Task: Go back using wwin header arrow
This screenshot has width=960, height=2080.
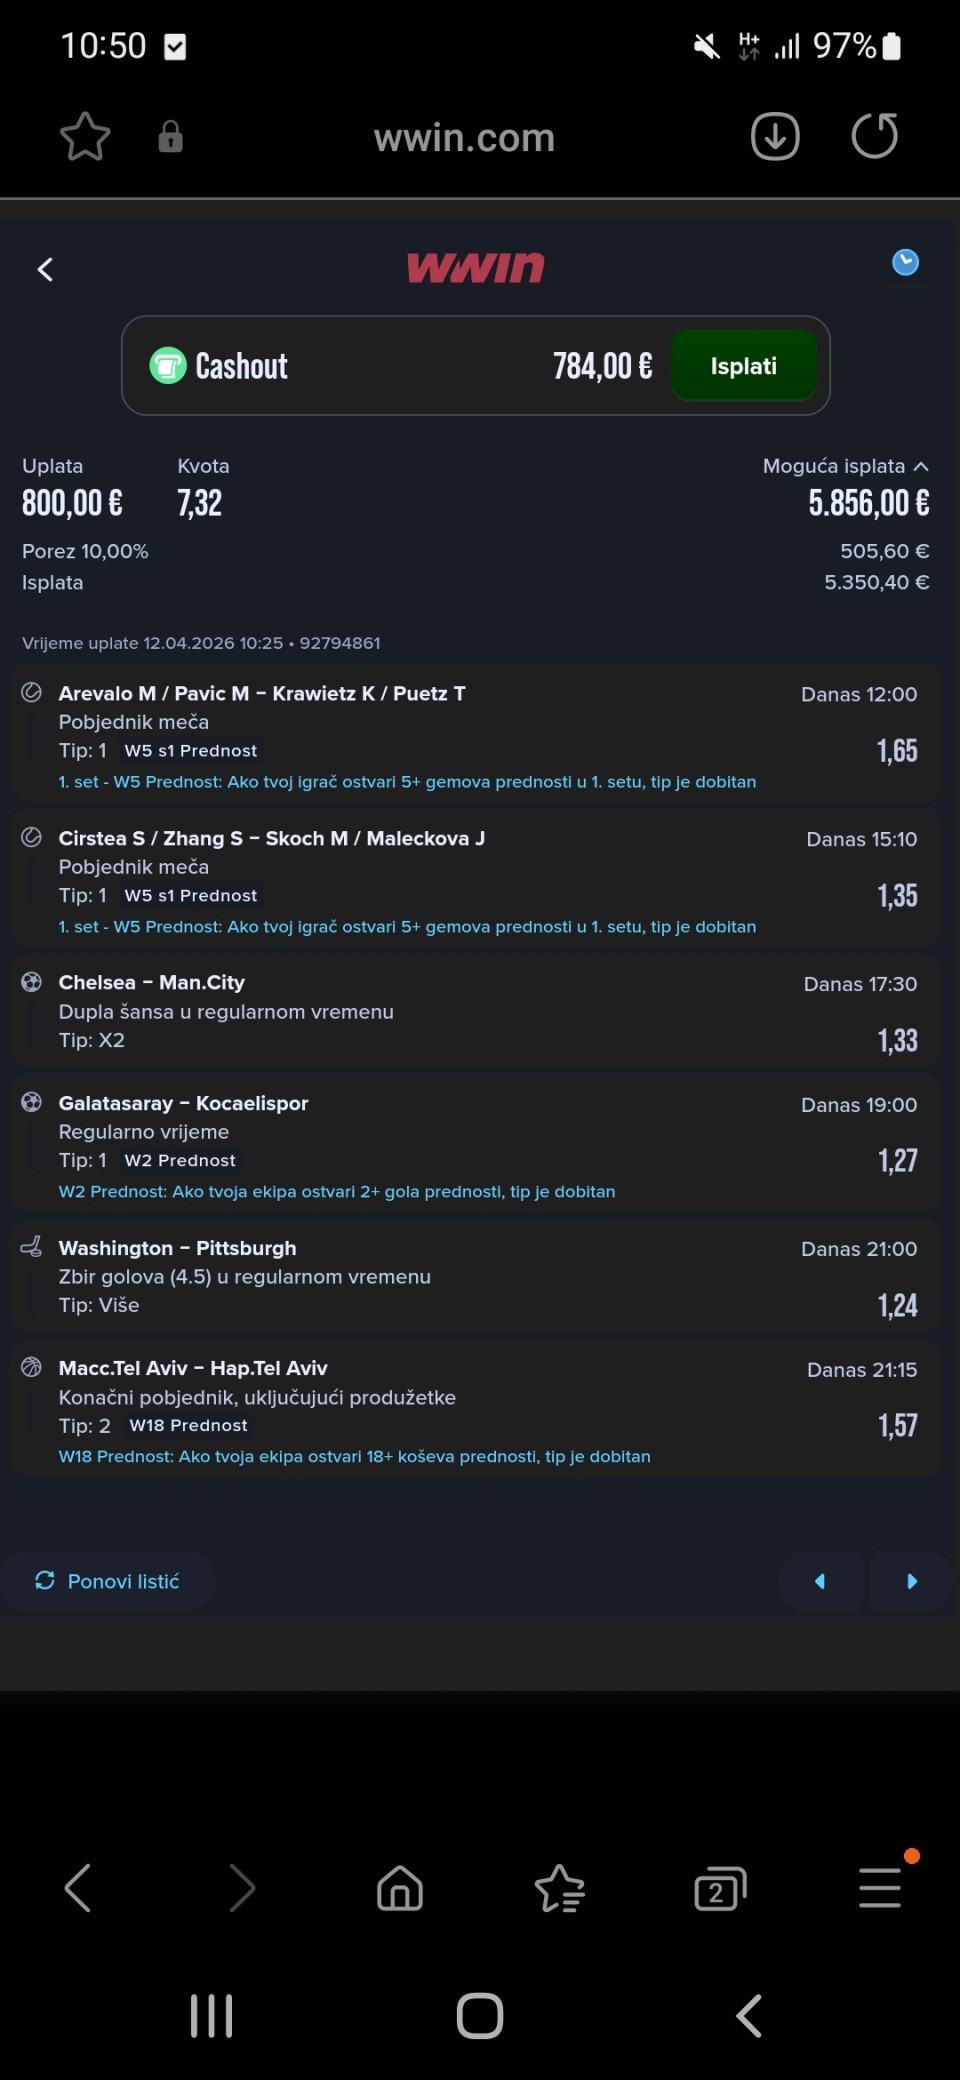Action: pyautogui.click(x=45, y=269)
